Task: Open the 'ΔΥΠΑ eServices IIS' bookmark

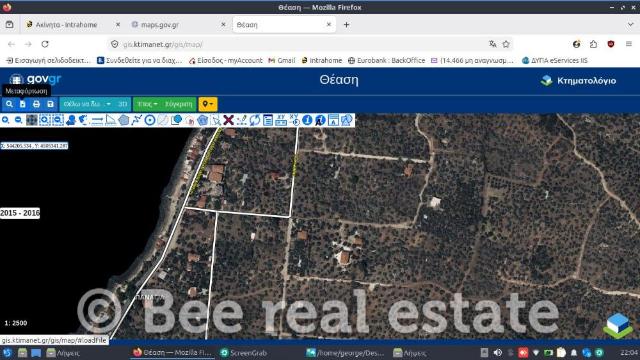Action: click(555, 60)
